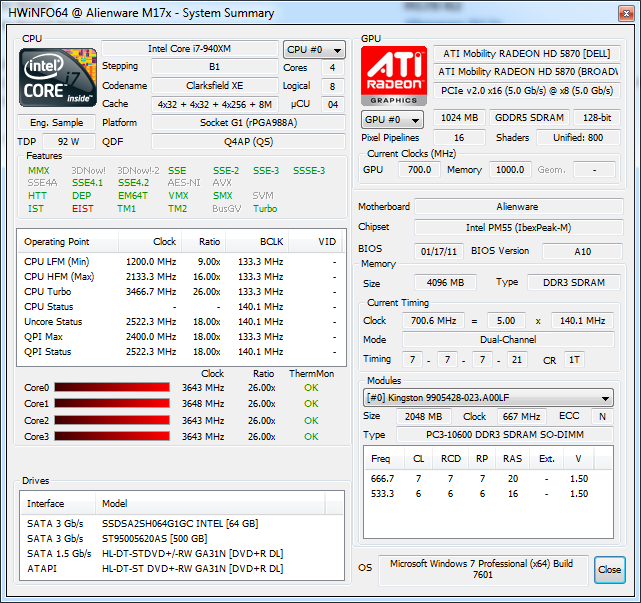Click the cache 4x32 + 4x32 field

point(215,105)
